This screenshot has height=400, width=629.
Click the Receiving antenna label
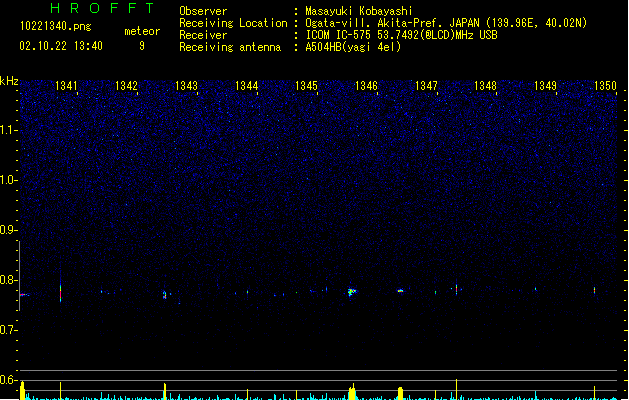pyautogui.click(x=230, y=47)
